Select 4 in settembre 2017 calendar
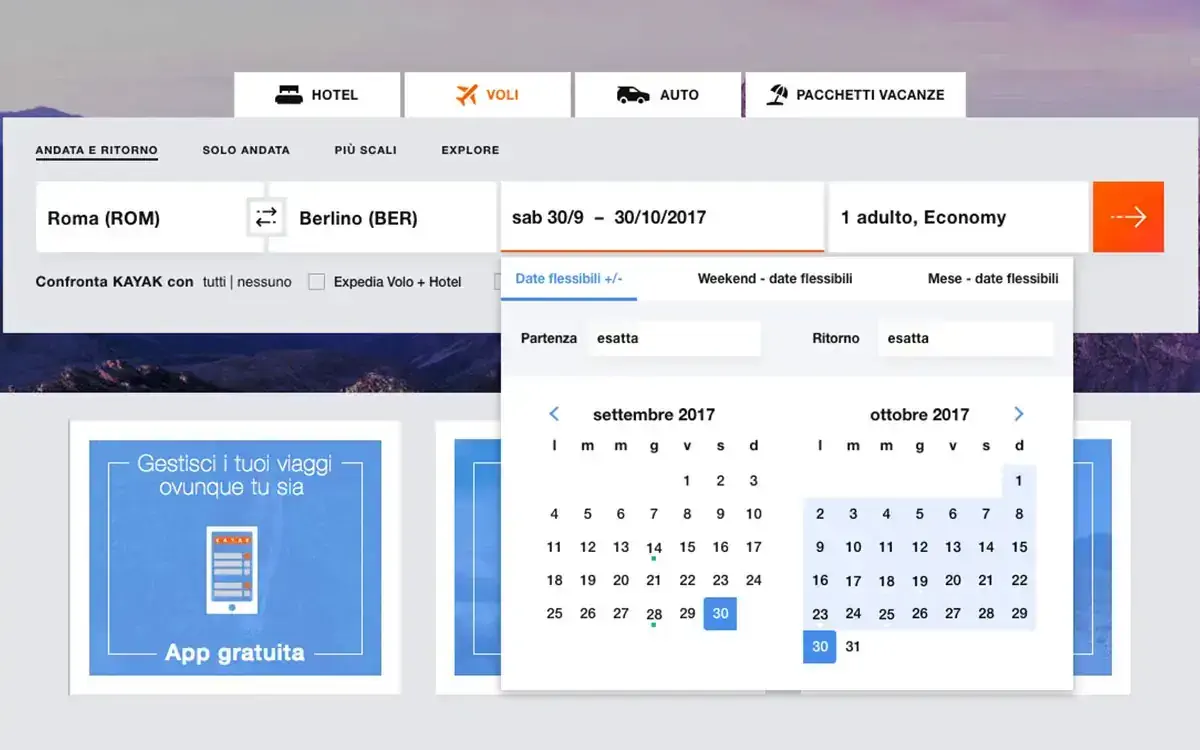The height and width of the screenshot is (750, 1200). [x=555, y=514]
